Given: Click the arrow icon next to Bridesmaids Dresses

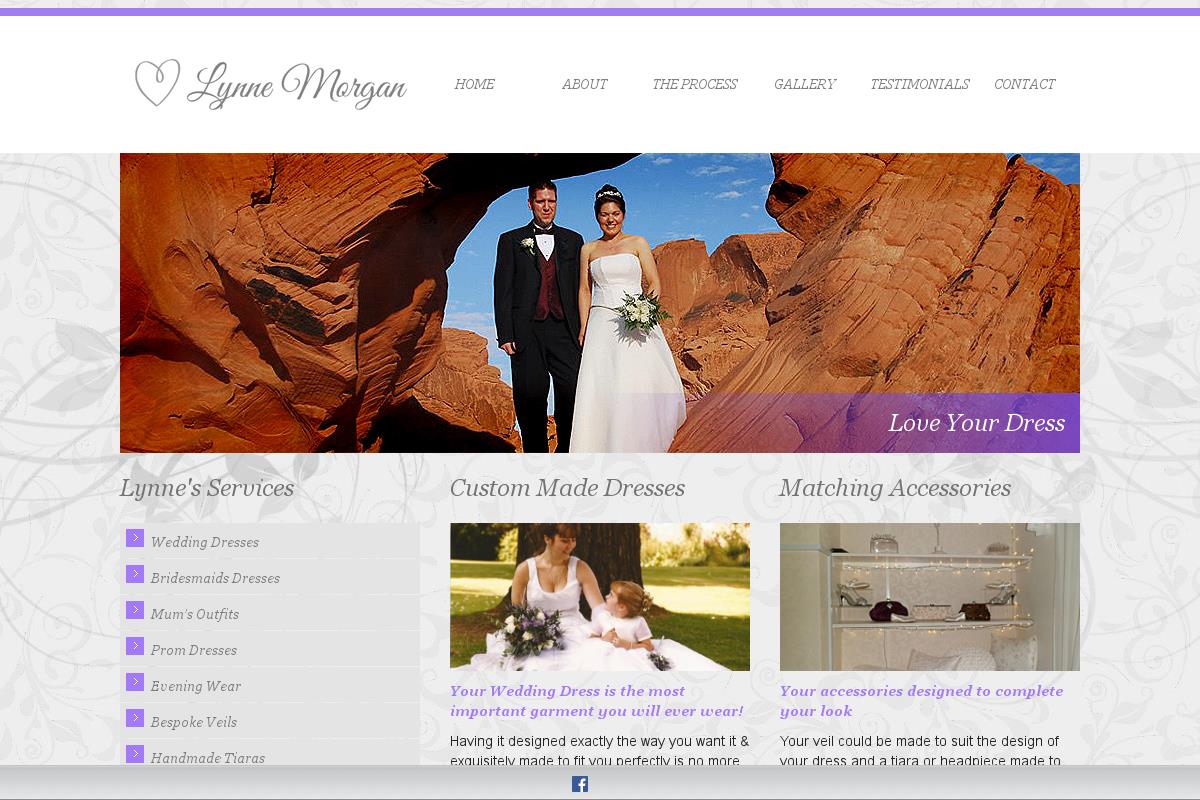Looking at the screenshot, I should 135,574.
